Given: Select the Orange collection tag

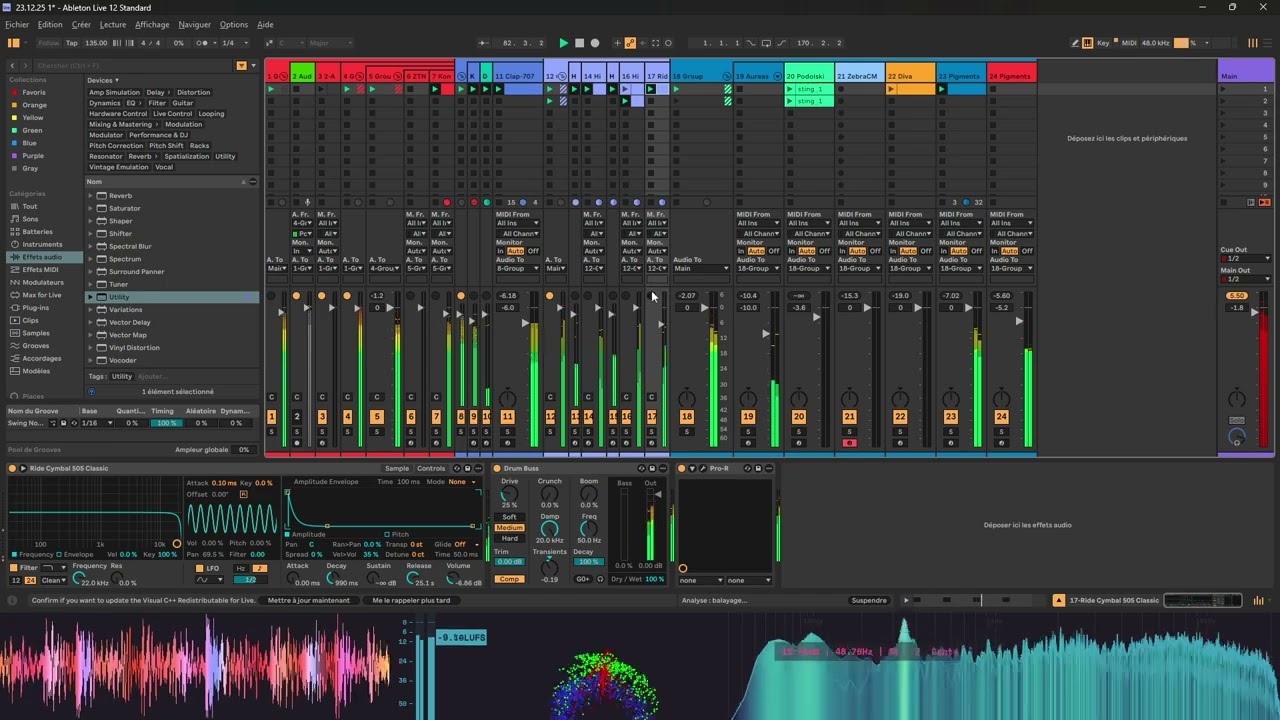Looking at the screenshot, I should click(x=34, y=105).
